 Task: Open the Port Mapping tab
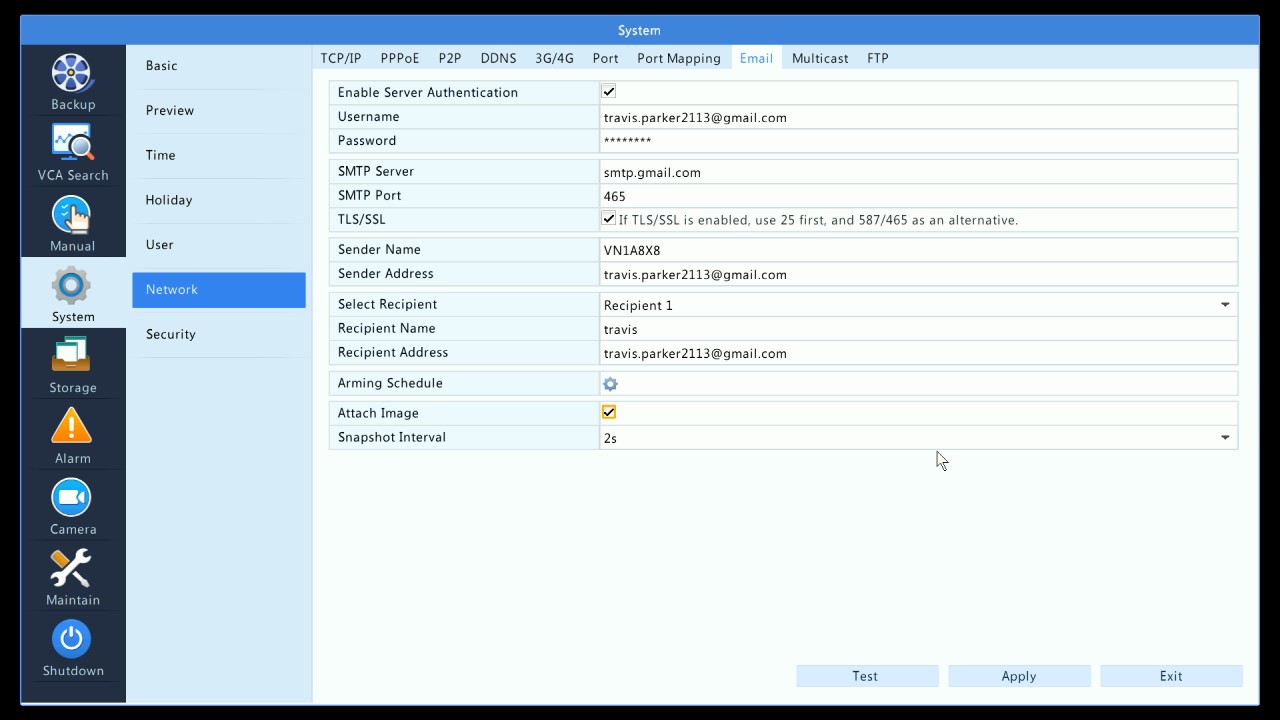pos(678,58)
